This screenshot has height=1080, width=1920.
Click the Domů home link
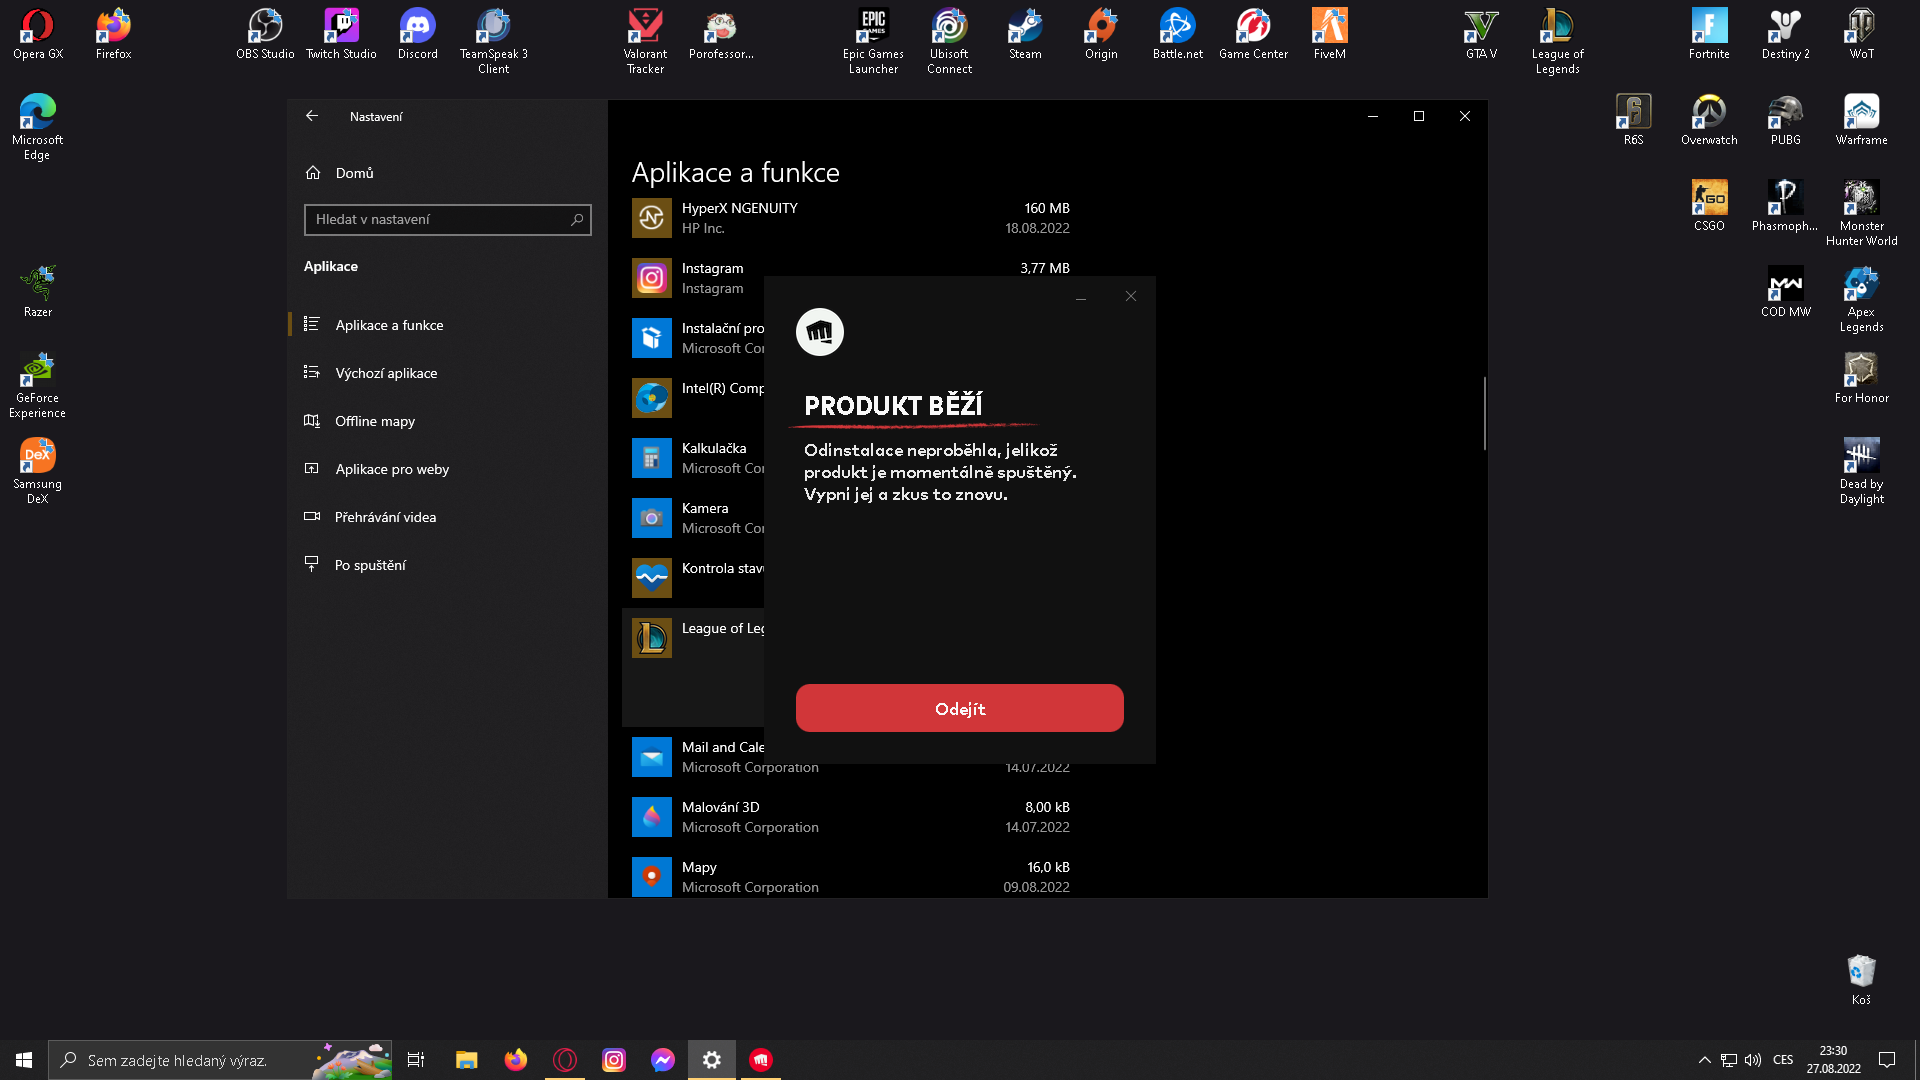[x=354, y=173]
